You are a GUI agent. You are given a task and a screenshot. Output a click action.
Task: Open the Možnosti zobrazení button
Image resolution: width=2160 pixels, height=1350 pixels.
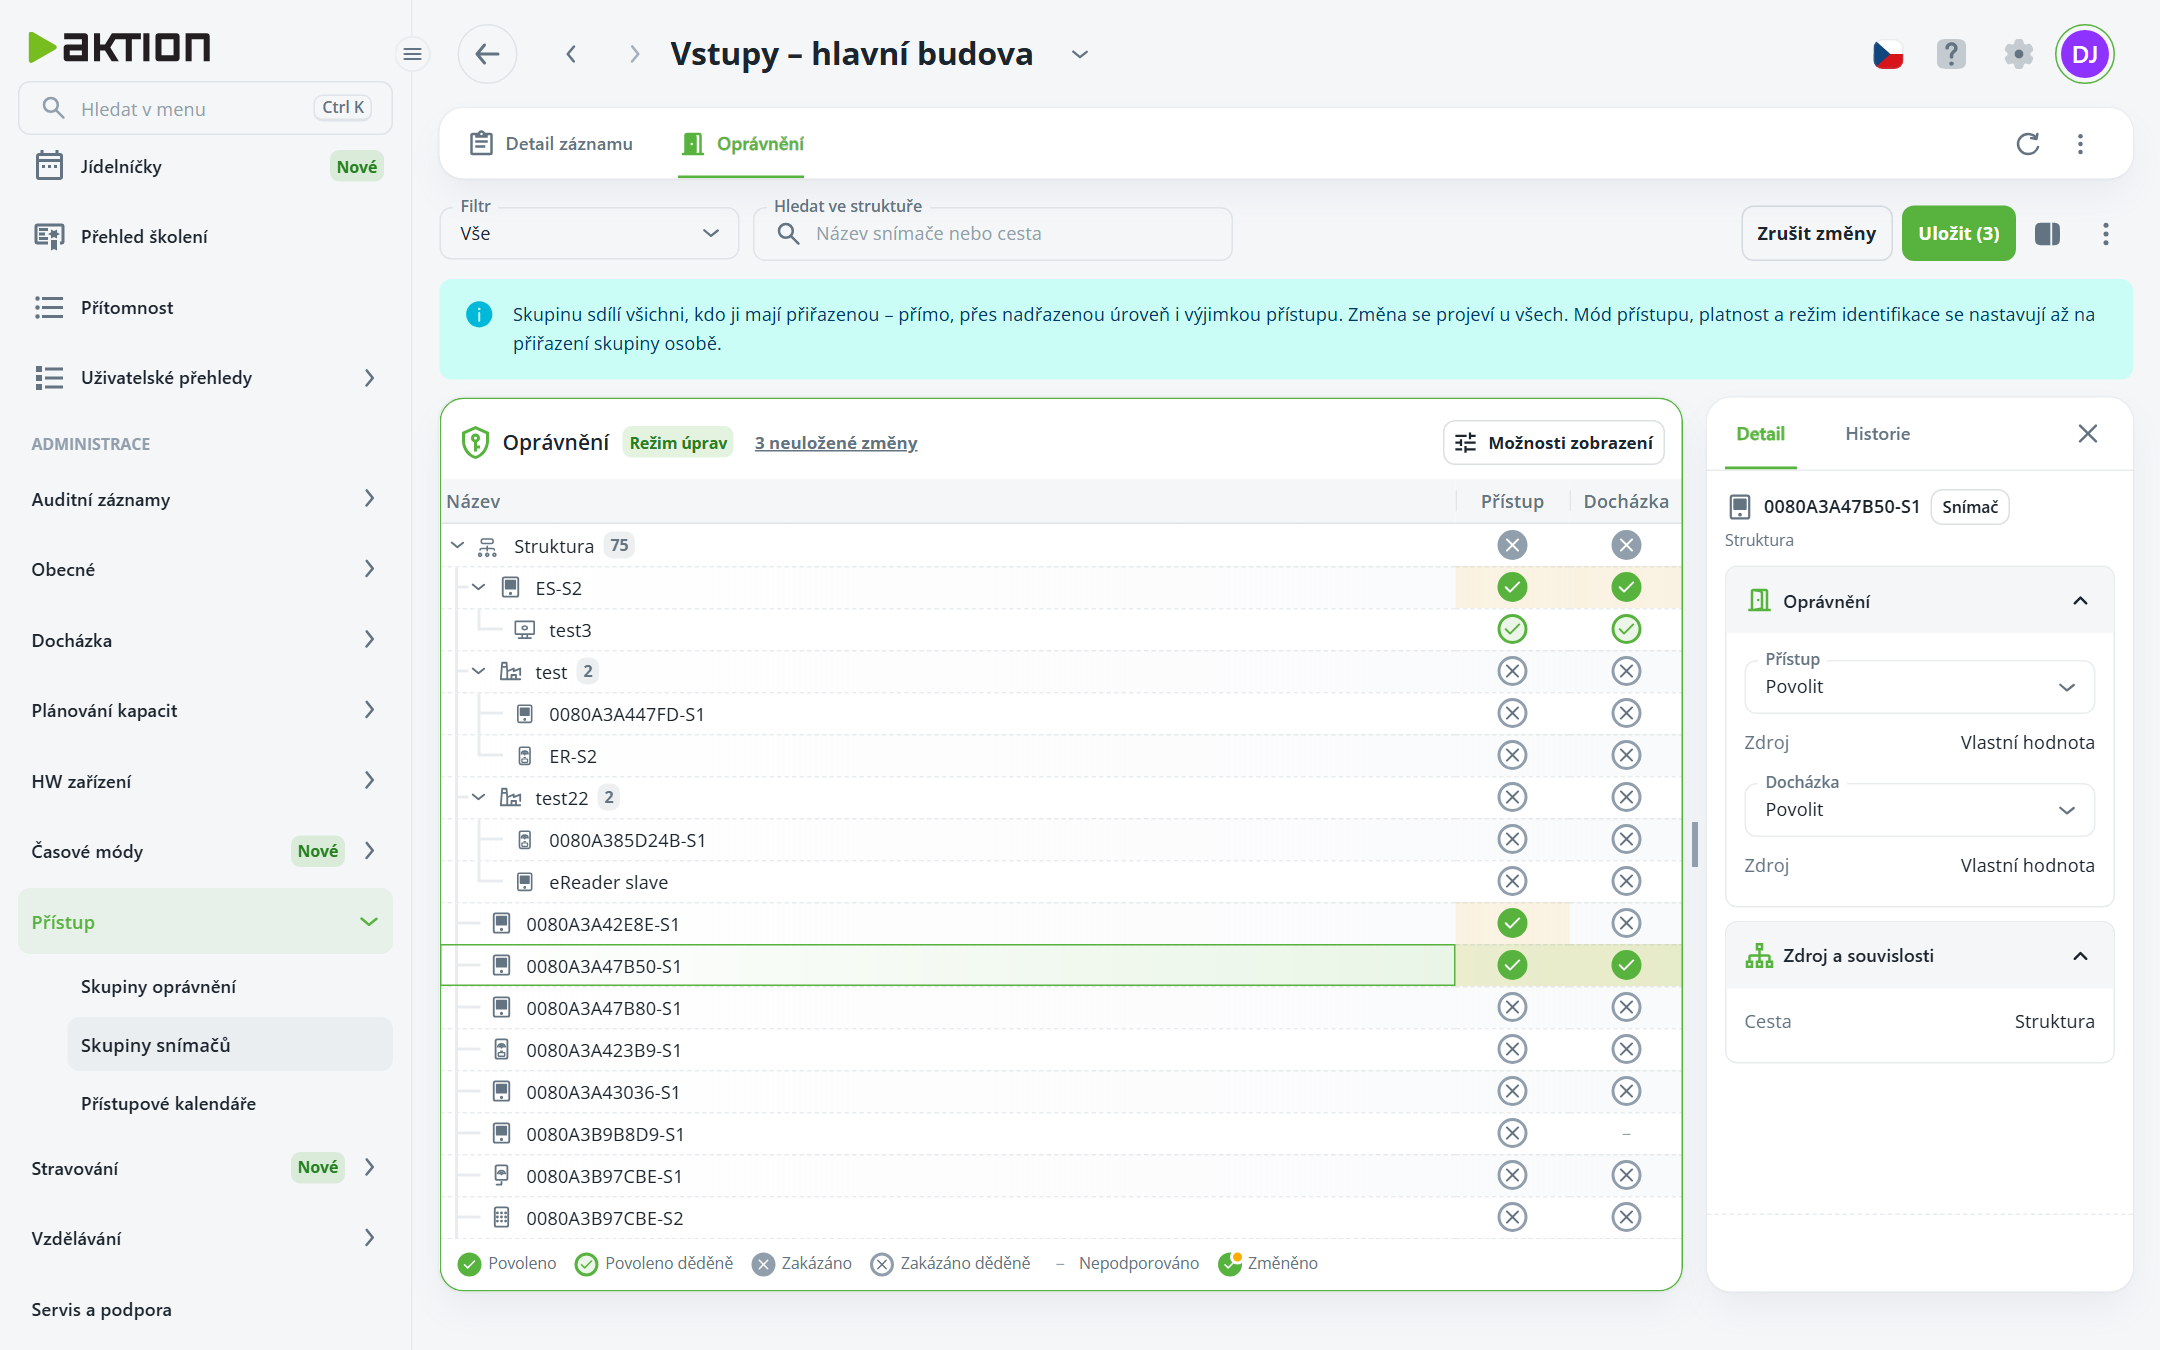[1554, 443]
